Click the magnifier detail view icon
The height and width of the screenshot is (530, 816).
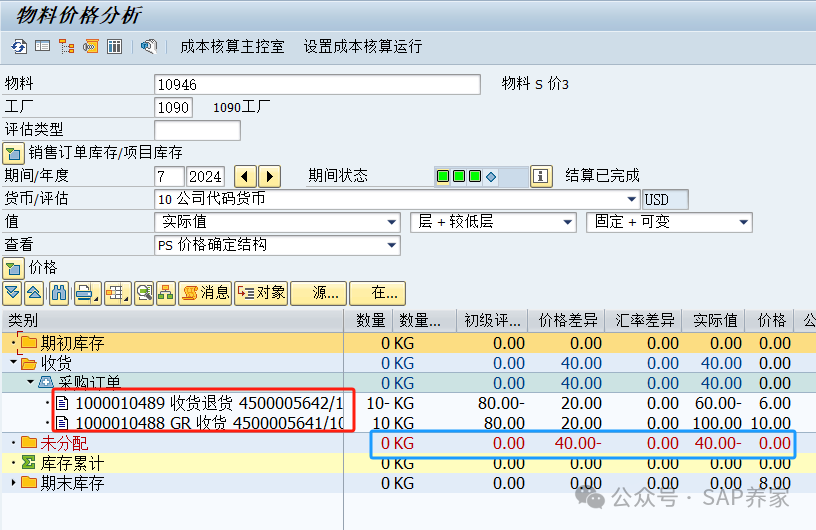tap(144, 293)
